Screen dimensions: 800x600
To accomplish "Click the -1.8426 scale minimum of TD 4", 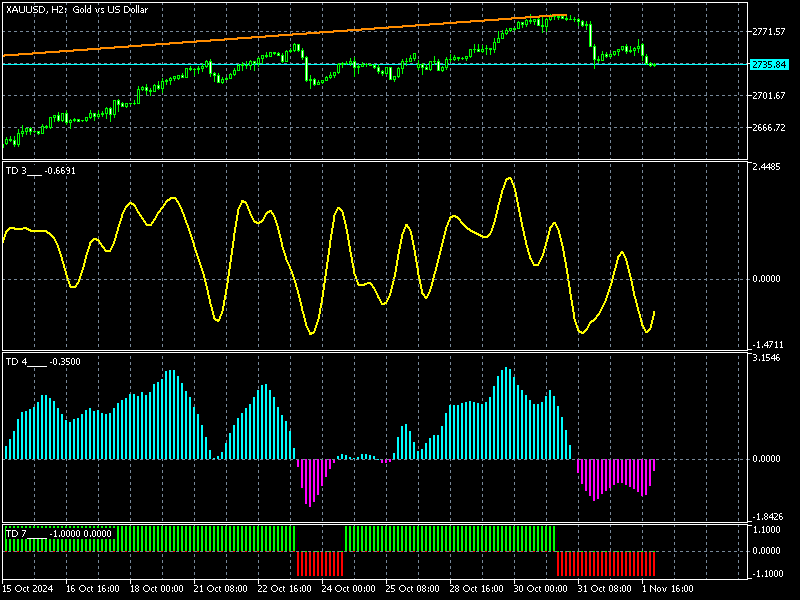I will [x=766, y=517].
